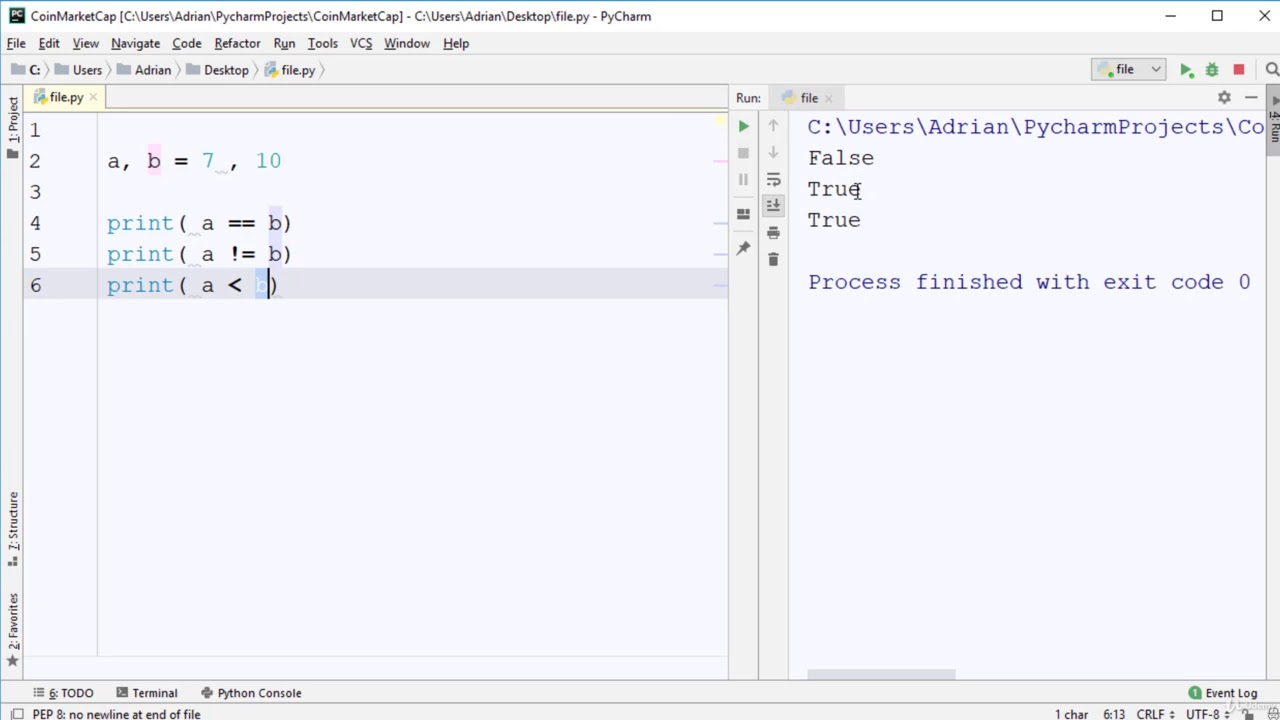Click 'False' in the console output
The width and height of the screenshot is (1280, 720).
coord(841,158)
